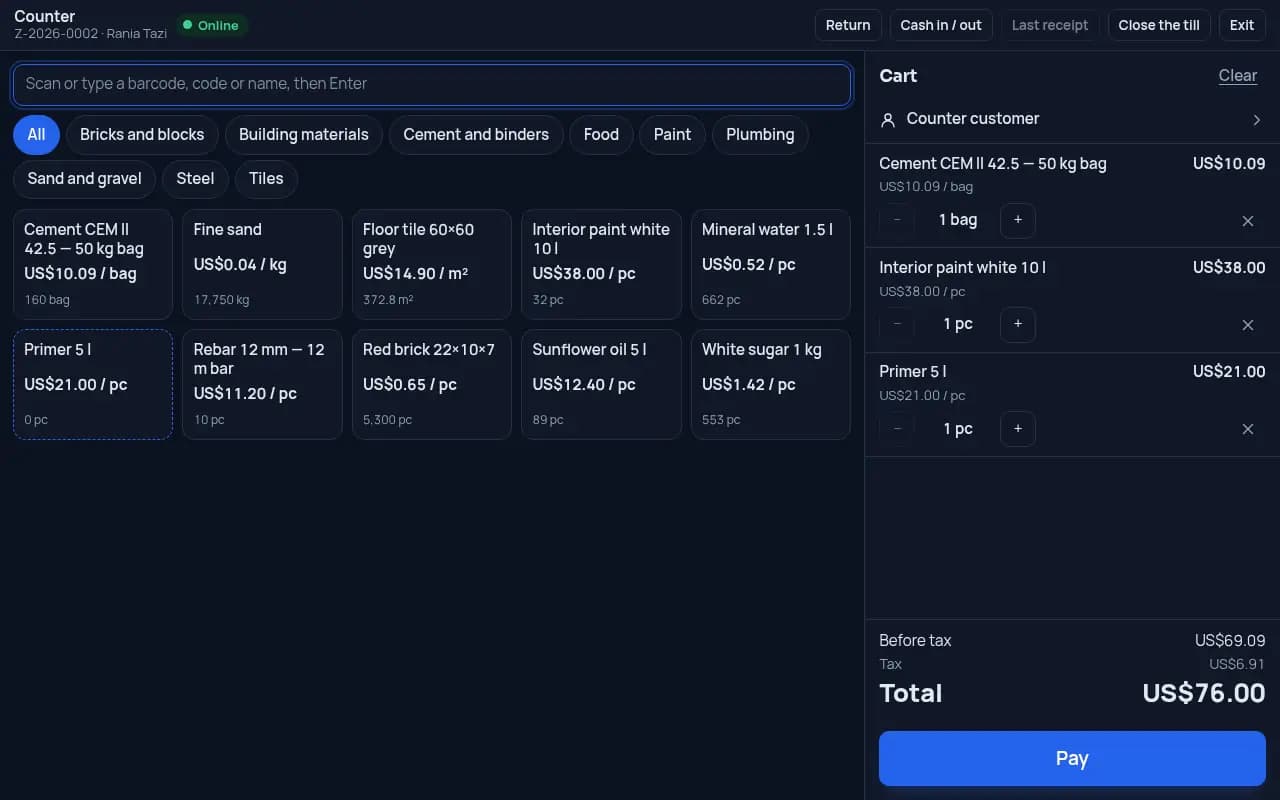The image size is (1280, 800).
Task: Add Mineral water 1.5 l product
Action: 771,264
